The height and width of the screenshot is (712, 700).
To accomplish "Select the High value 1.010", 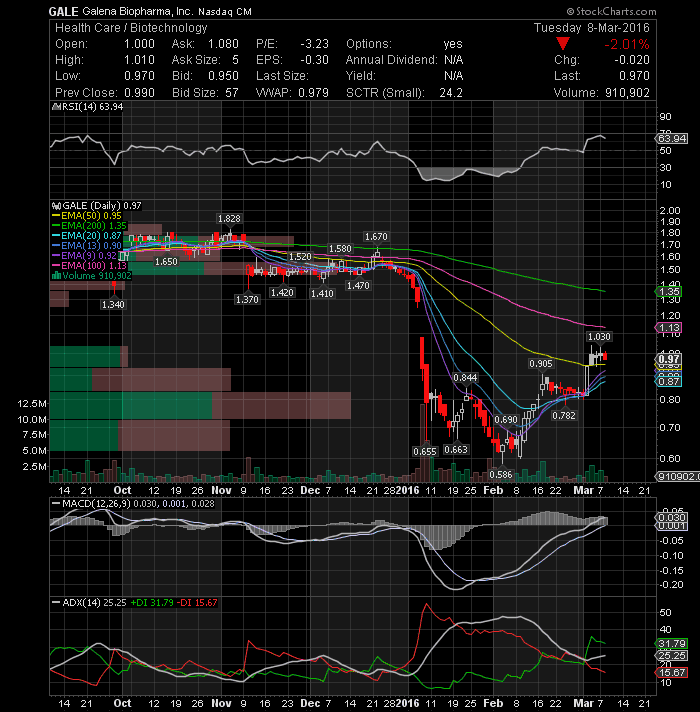I will (139, 60).
